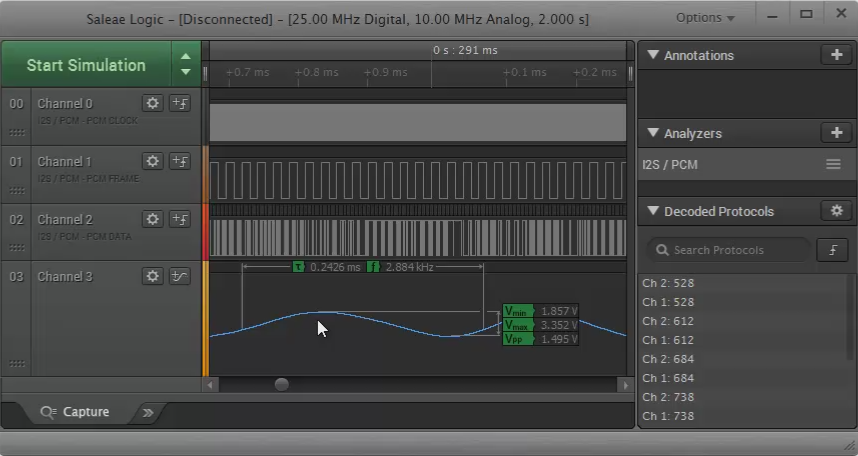Add a new analyzer with plus button
858x456 pixels.
[836, 133]
